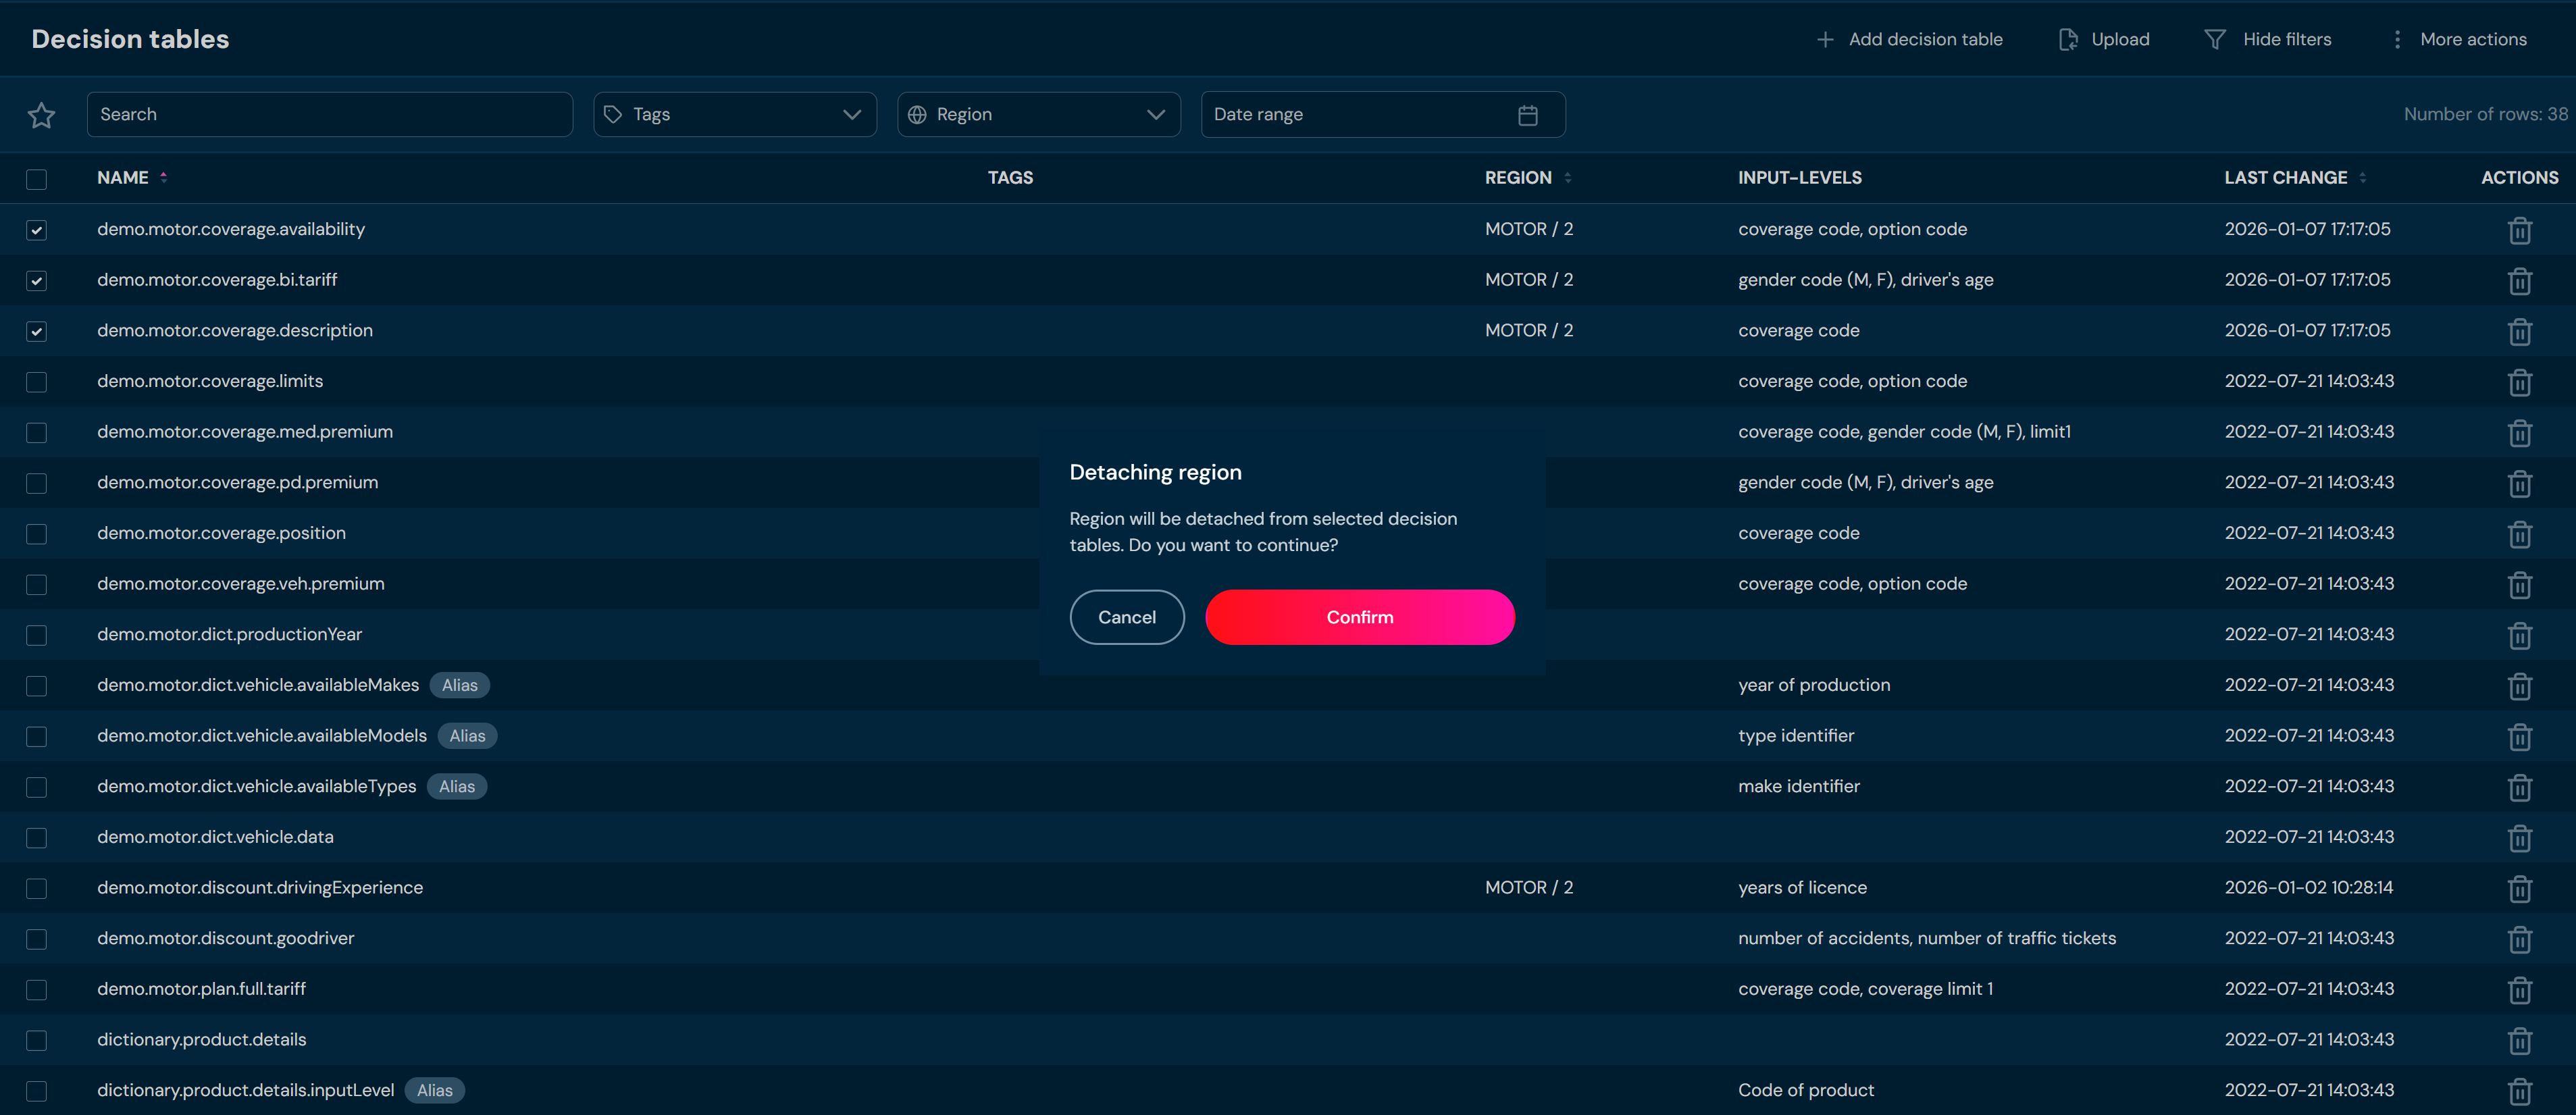Click Add decision table
The width and height of the screenshot is (2576, 1115).
tap(1909, 39)
